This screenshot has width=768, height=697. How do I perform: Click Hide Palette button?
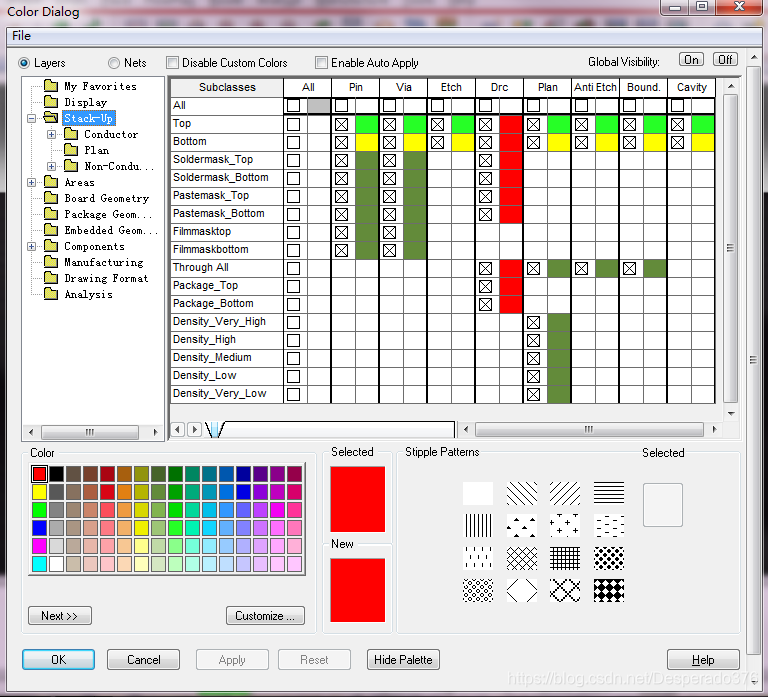coord(403,660)
